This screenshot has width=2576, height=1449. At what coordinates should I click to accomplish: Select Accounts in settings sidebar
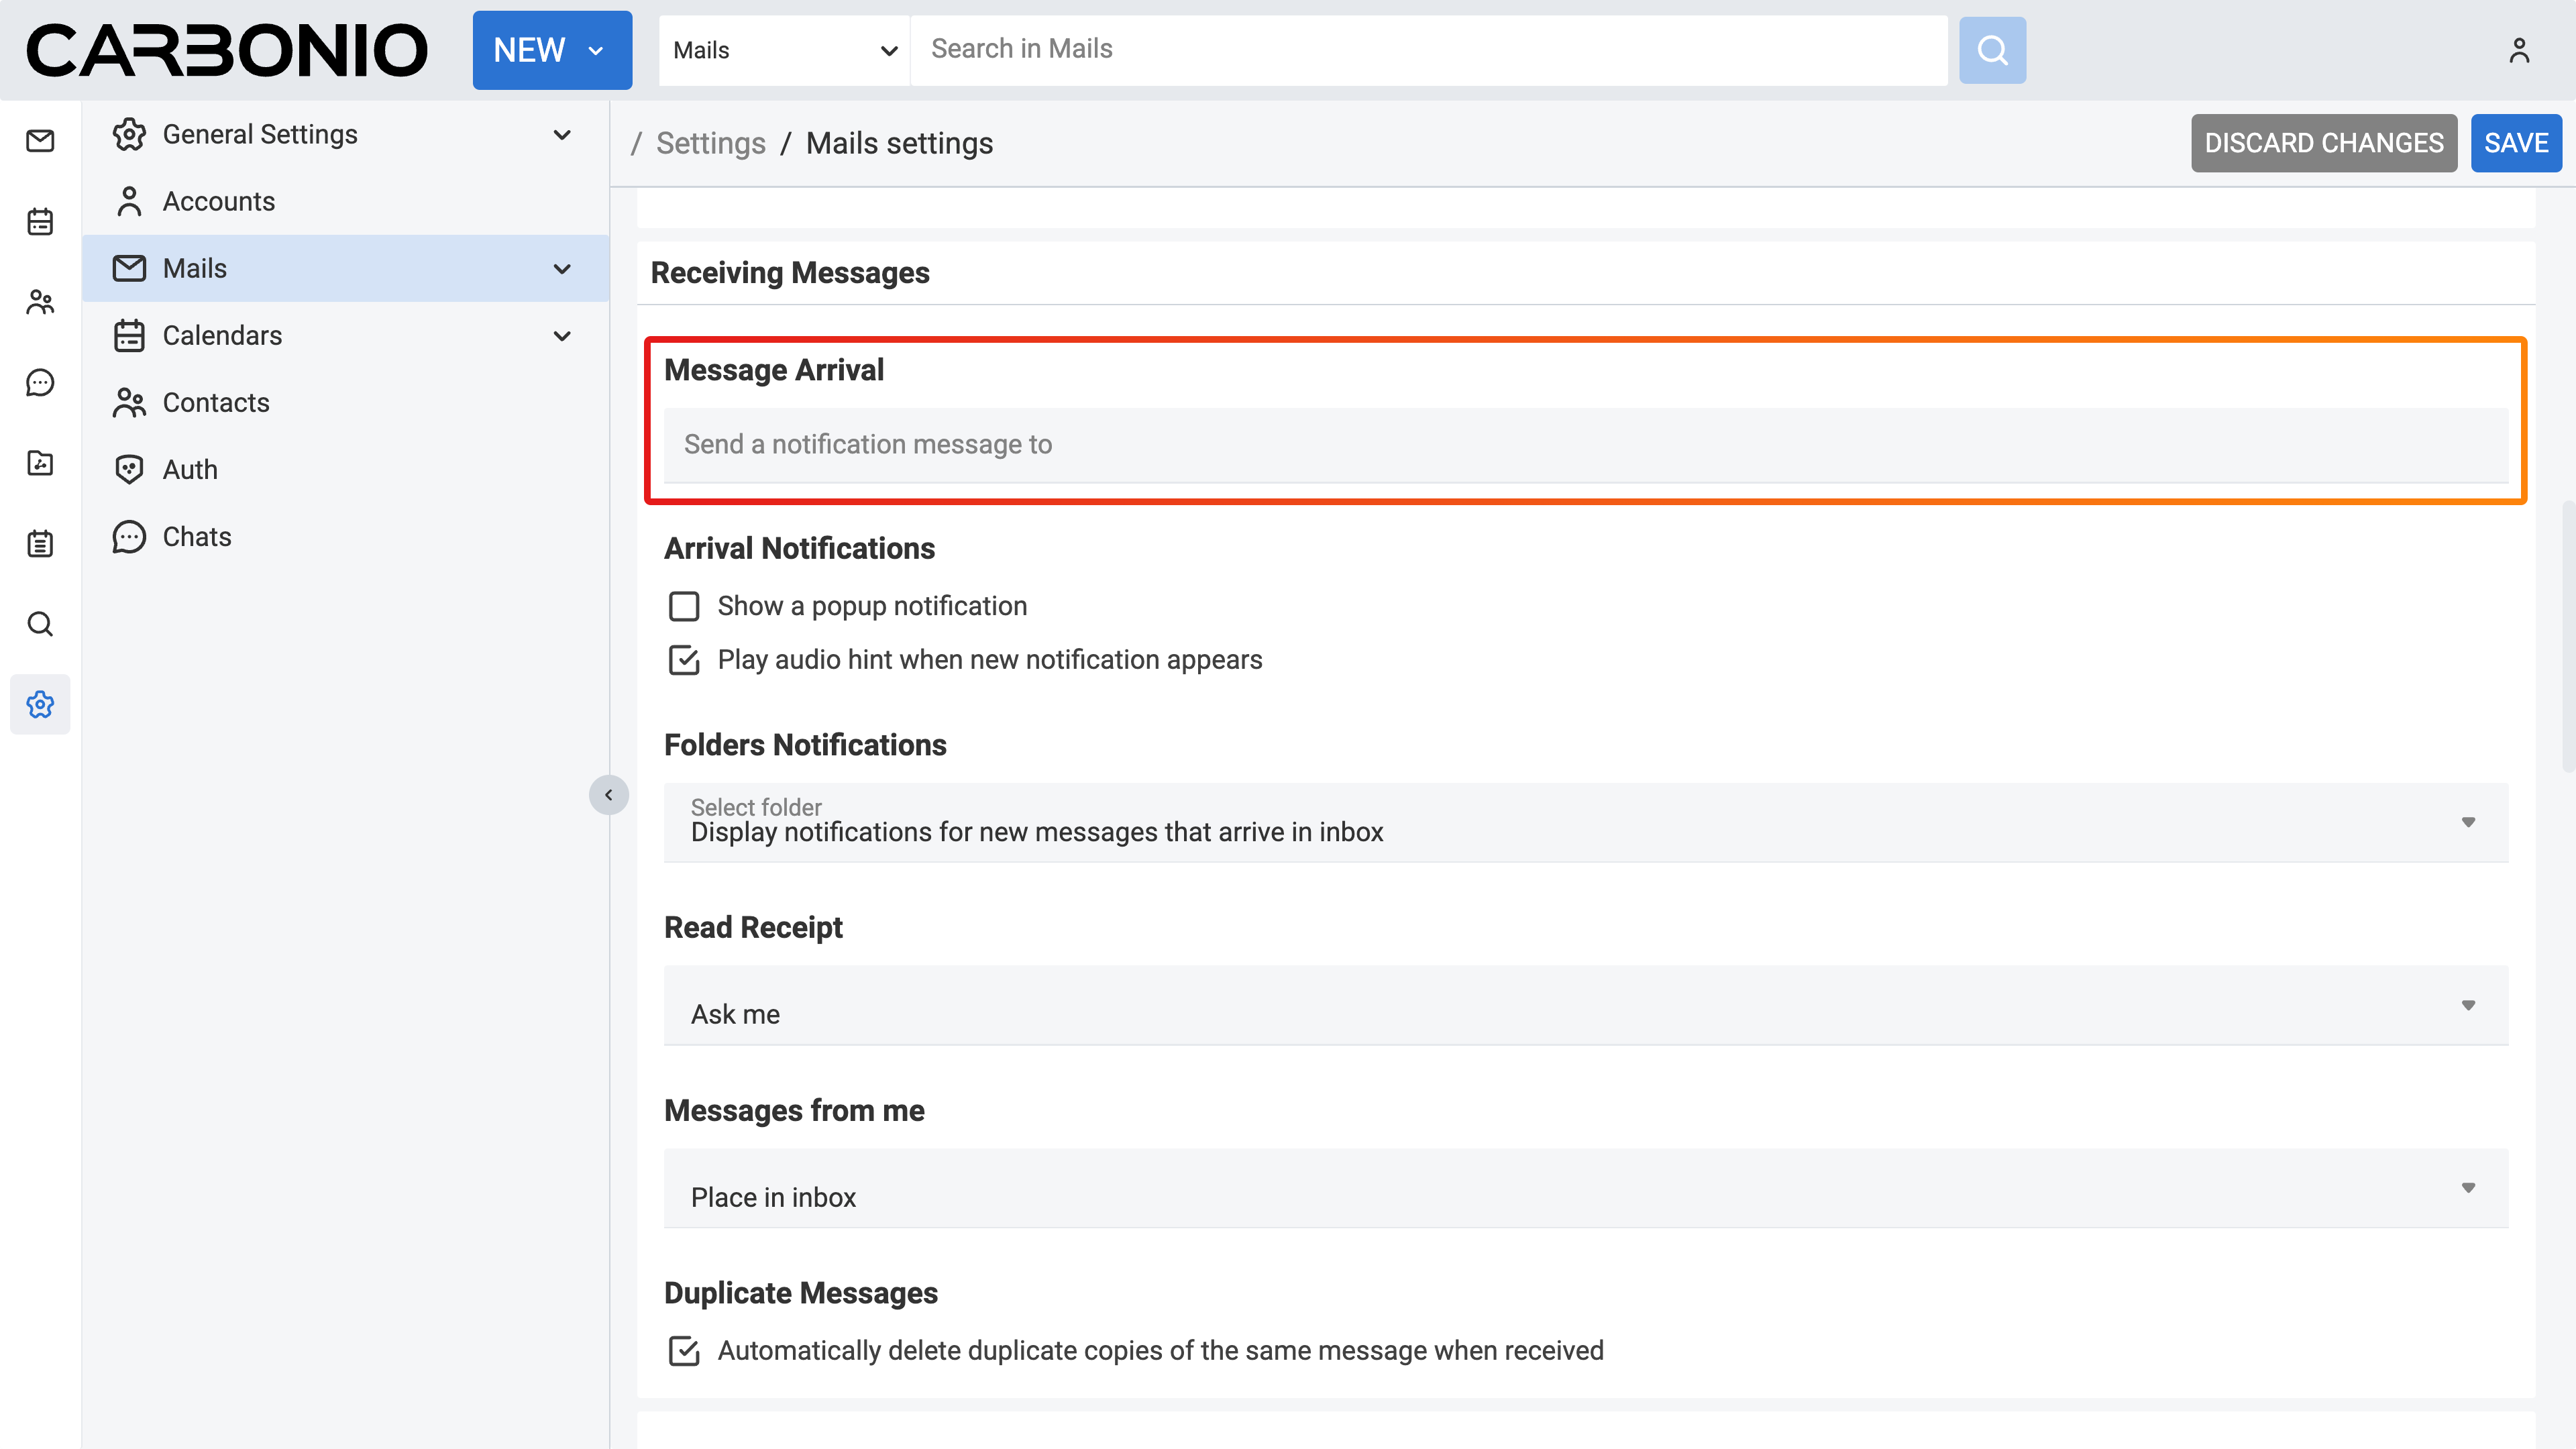coord(218,201)
